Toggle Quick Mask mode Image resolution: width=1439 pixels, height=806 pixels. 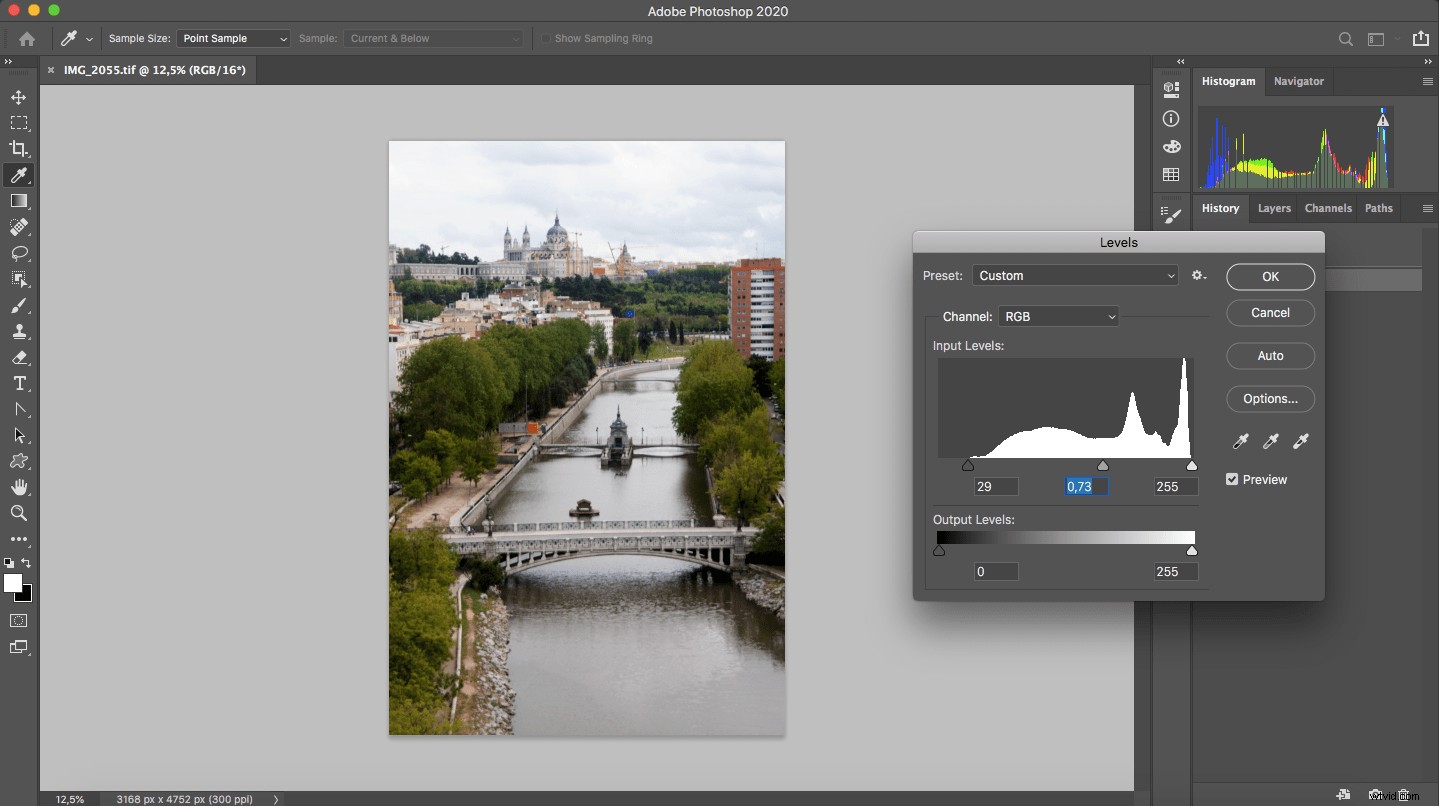point(18,621)
